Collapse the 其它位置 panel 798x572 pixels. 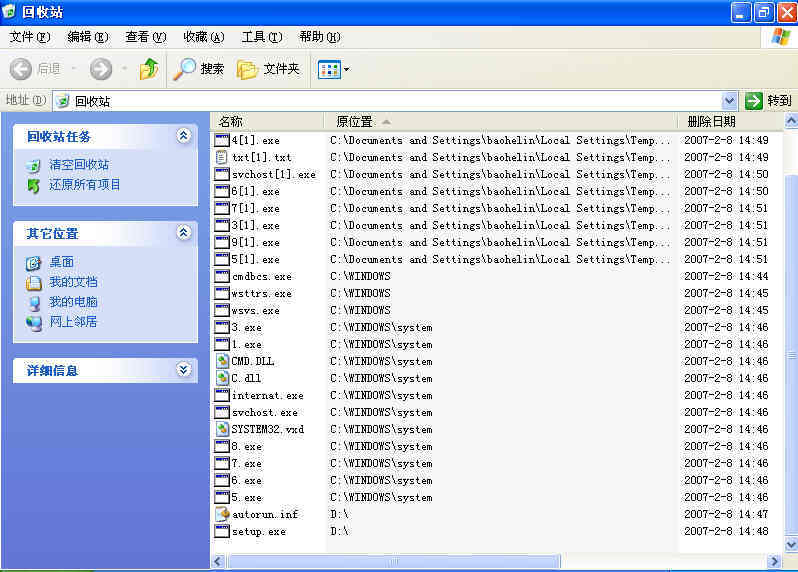183,233
